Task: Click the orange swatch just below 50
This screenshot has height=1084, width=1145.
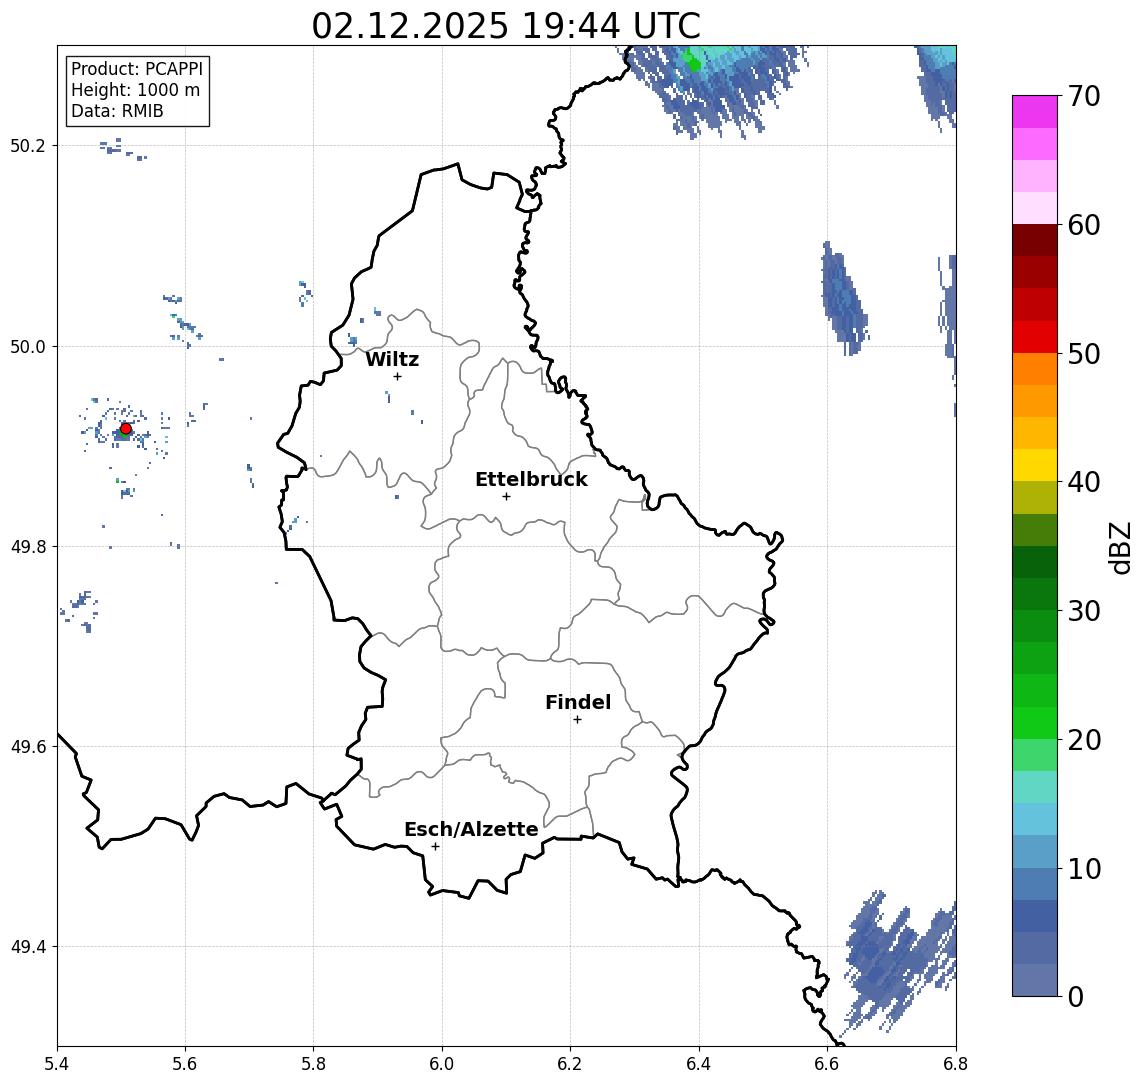Action: (x=1035, y=369)
